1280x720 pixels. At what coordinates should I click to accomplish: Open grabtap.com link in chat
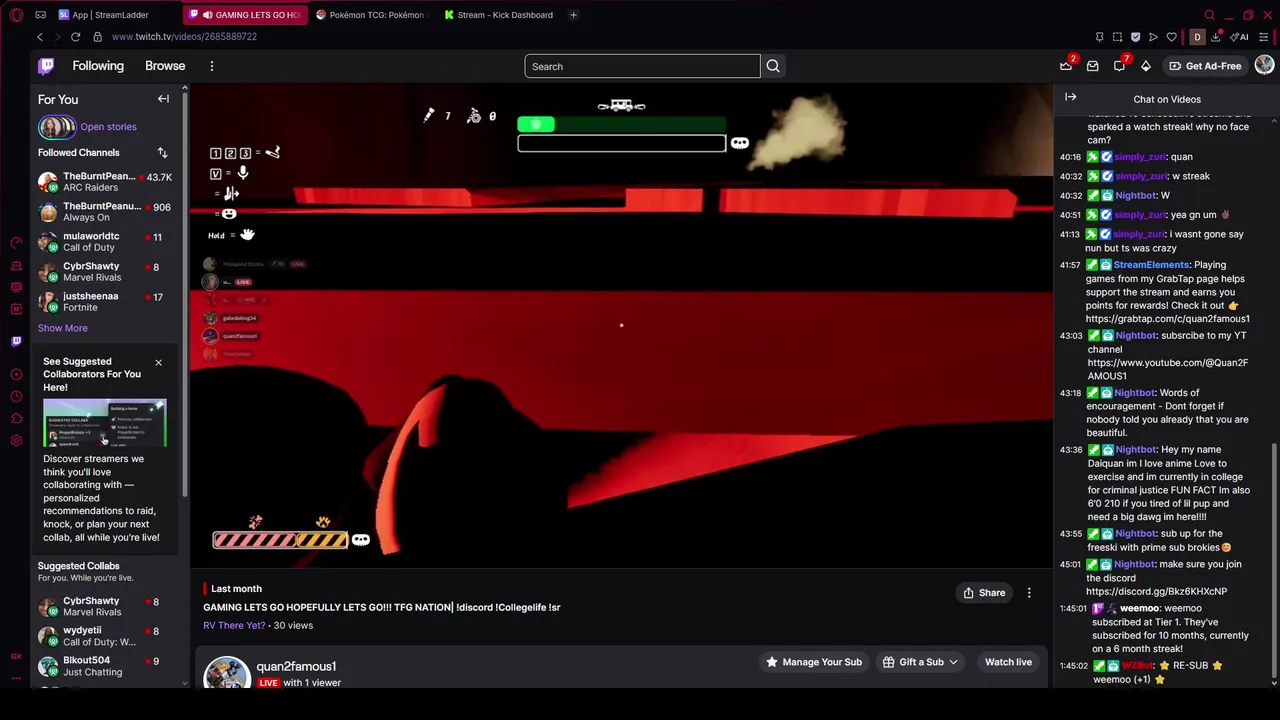[x=1167, y=319]
